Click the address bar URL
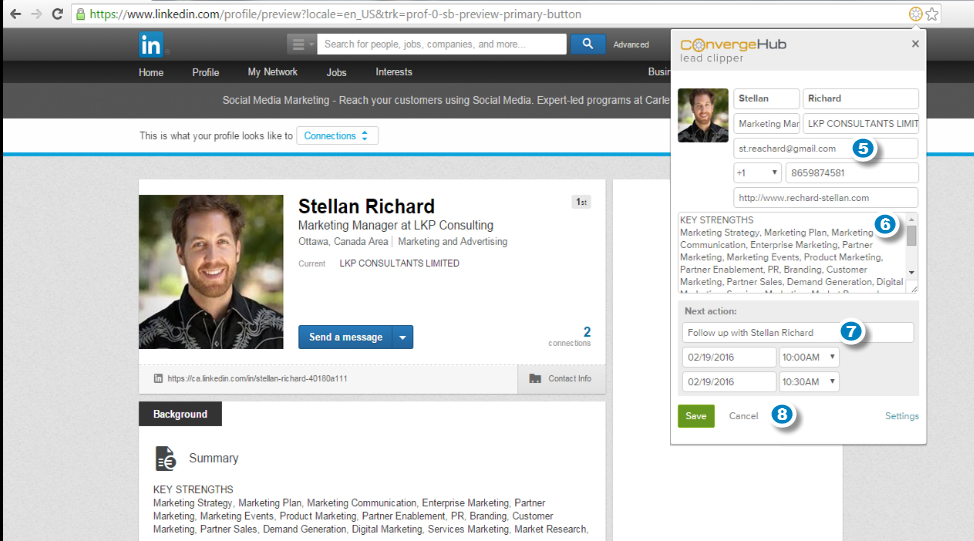The image size is (974, 541). pos(335,14)
